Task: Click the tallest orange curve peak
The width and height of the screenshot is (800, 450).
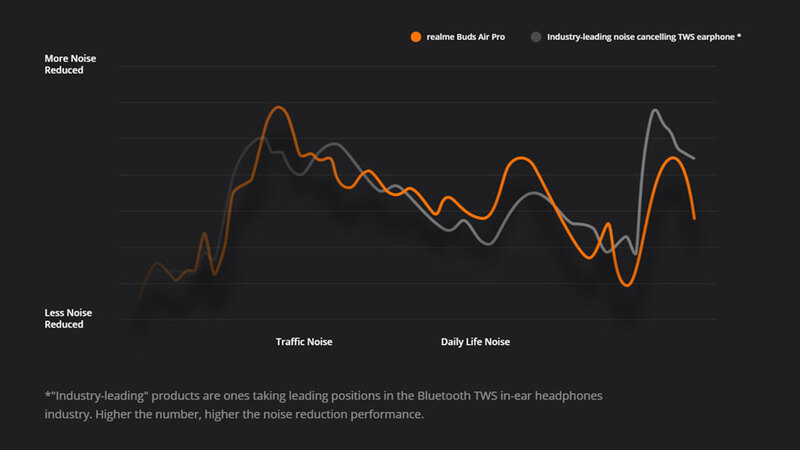Action: (x=279, y=107)
